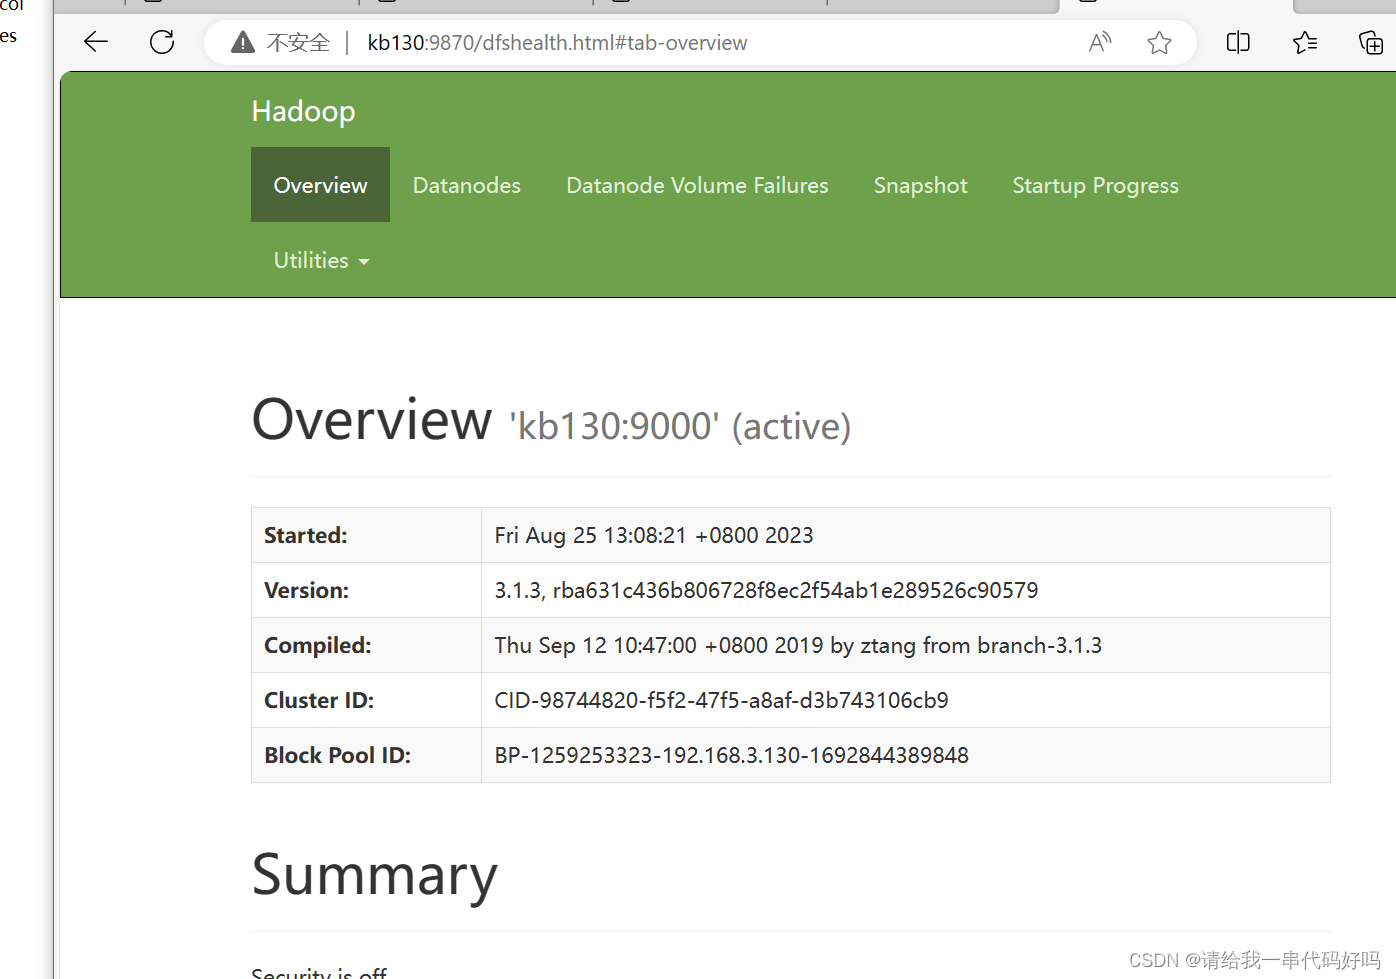
Task: Go to Startup Progress tab
Action: point(1095,185)
